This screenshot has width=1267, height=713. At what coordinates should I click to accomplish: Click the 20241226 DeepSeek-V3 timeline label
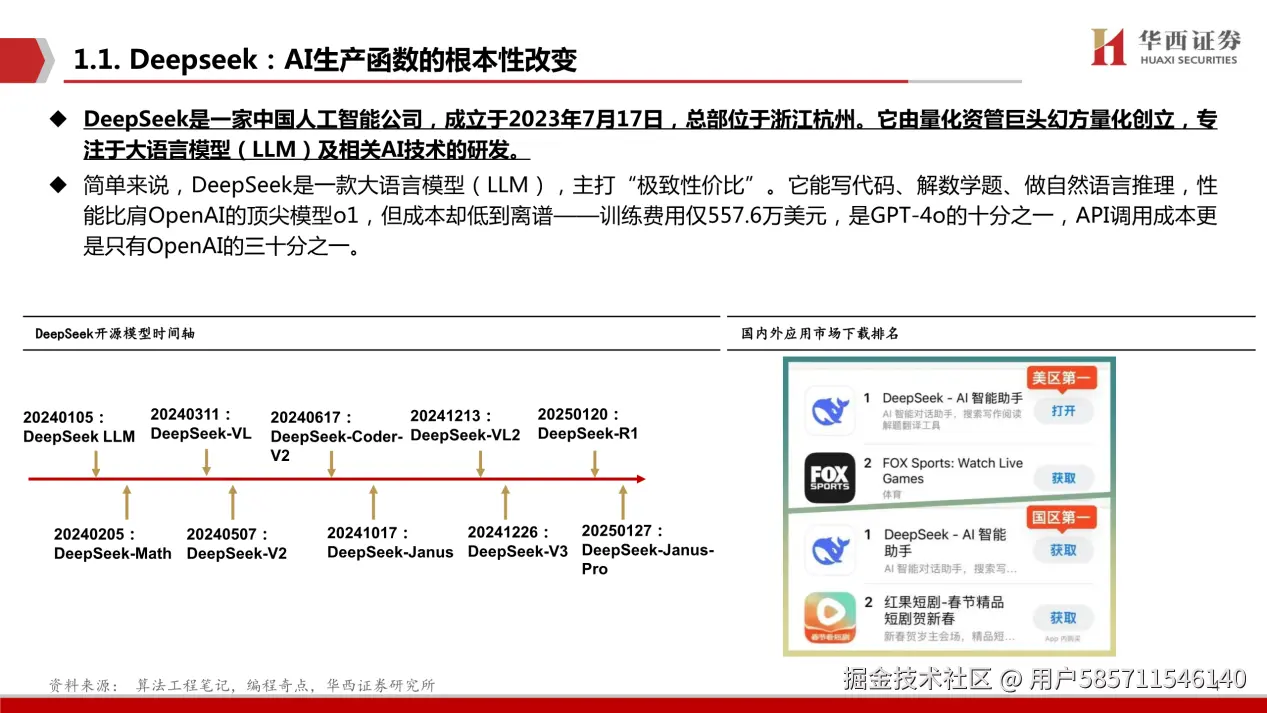pyautogui.click(x=518, y=543)
